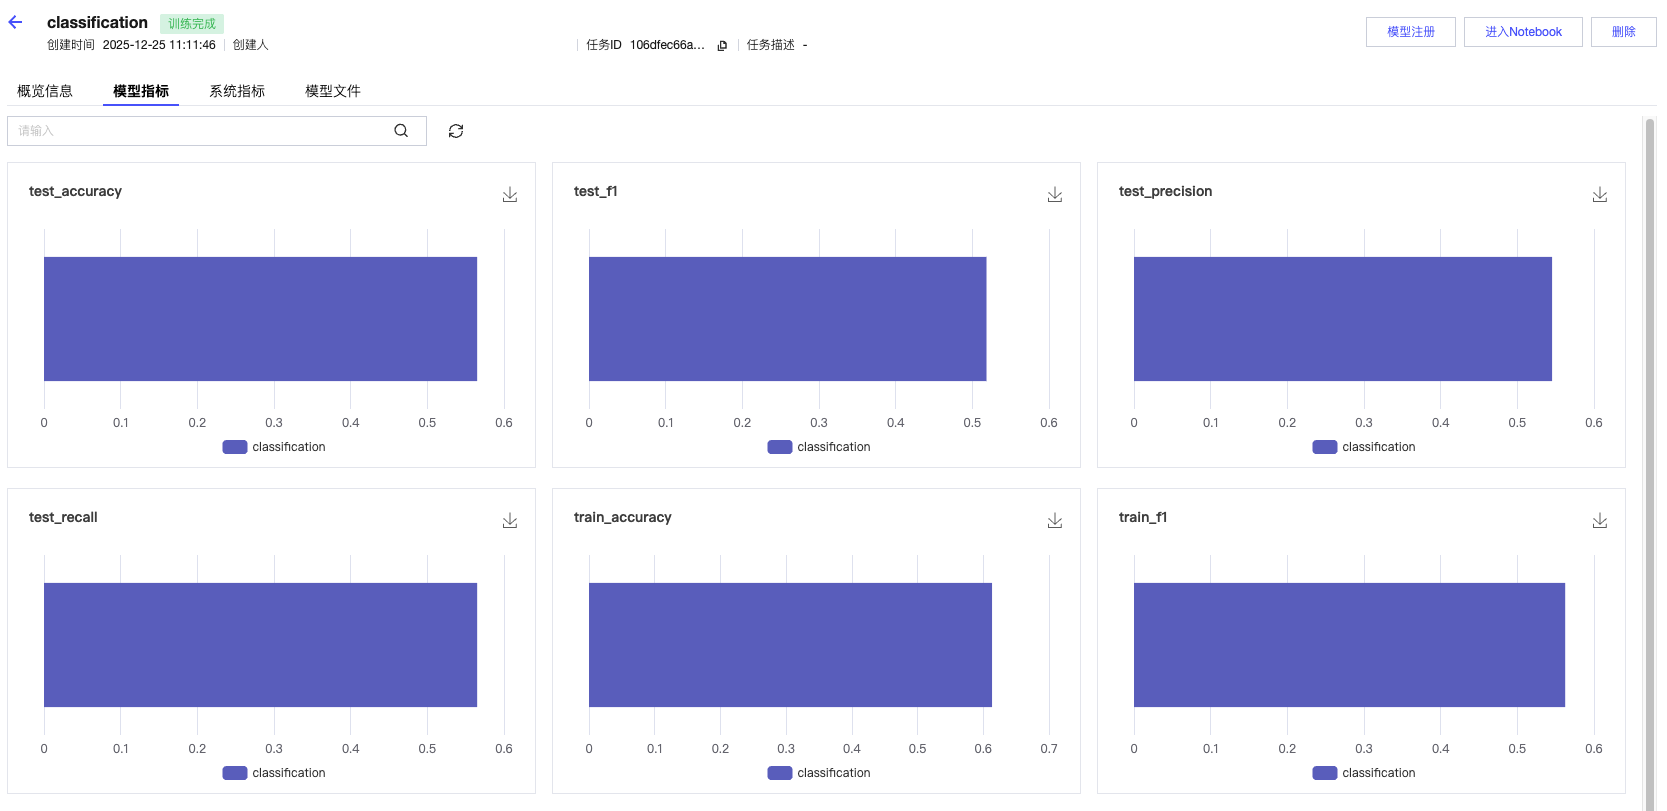Copy the task ID with the copy icon
Viewport: 1667px width, 811px height.
(x=722, y=45)
